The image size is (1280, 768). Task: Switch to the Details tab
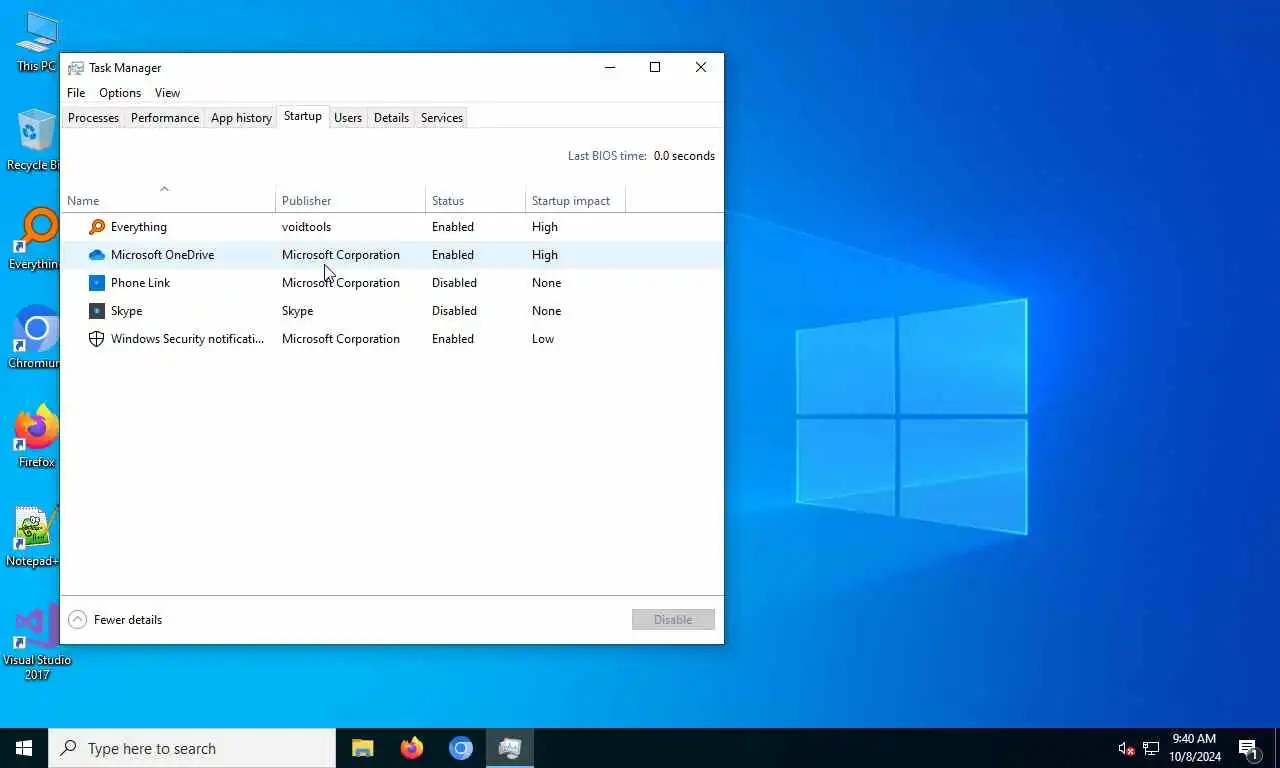tap(391, 118)
